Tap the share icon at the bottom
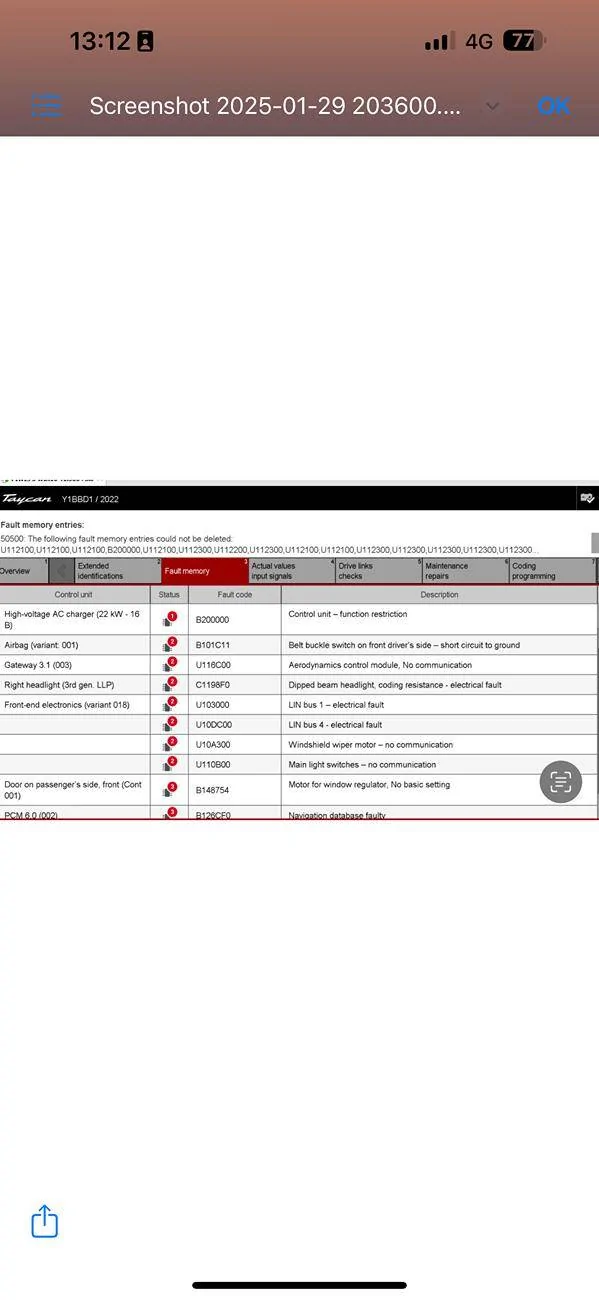599x1300 pixels. tap(45, 1221)
